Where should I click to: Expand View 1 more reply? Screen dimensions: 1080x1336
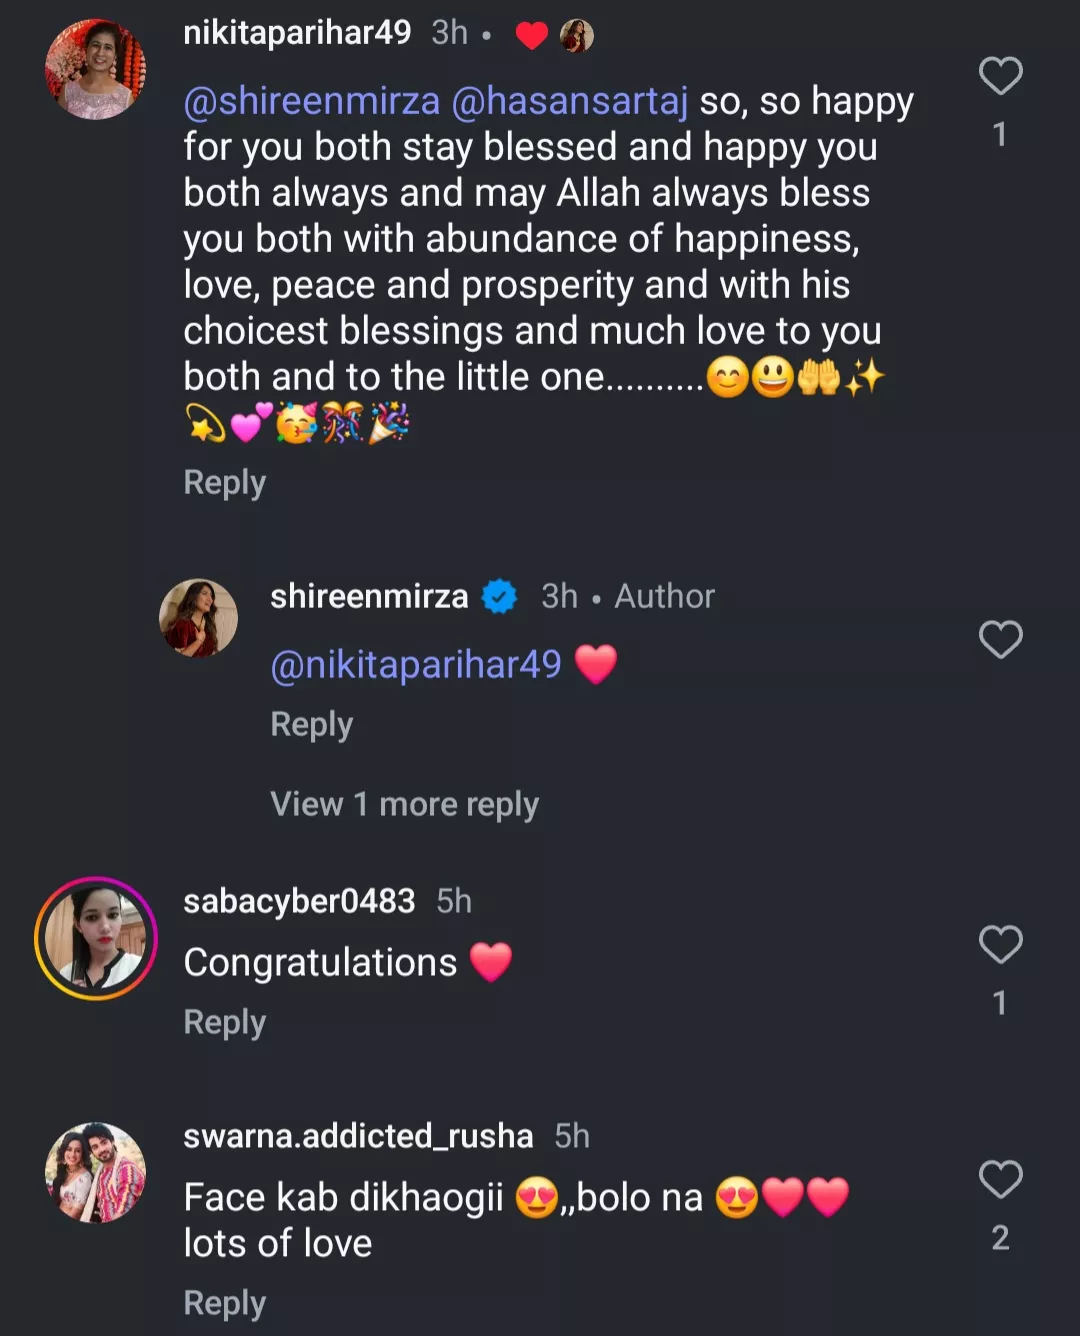404,804
